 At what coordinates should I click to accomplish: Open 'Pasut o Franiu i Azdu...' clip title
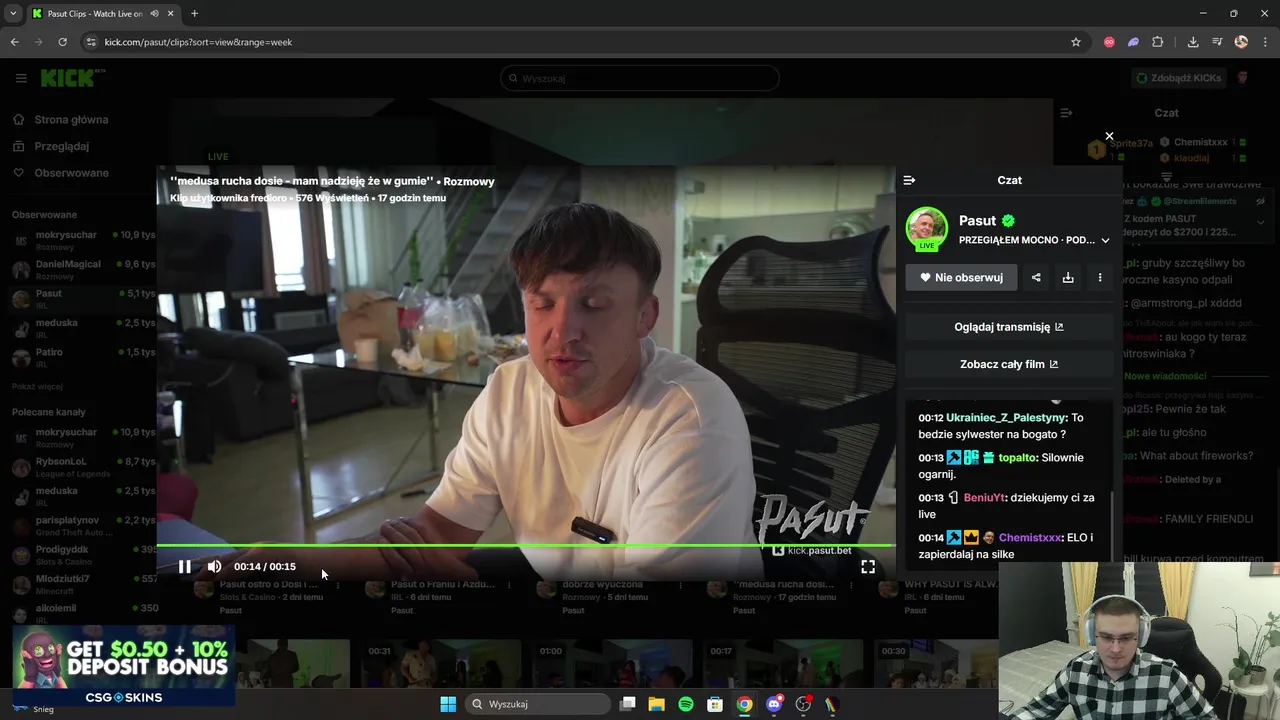(x=443, y=584)
